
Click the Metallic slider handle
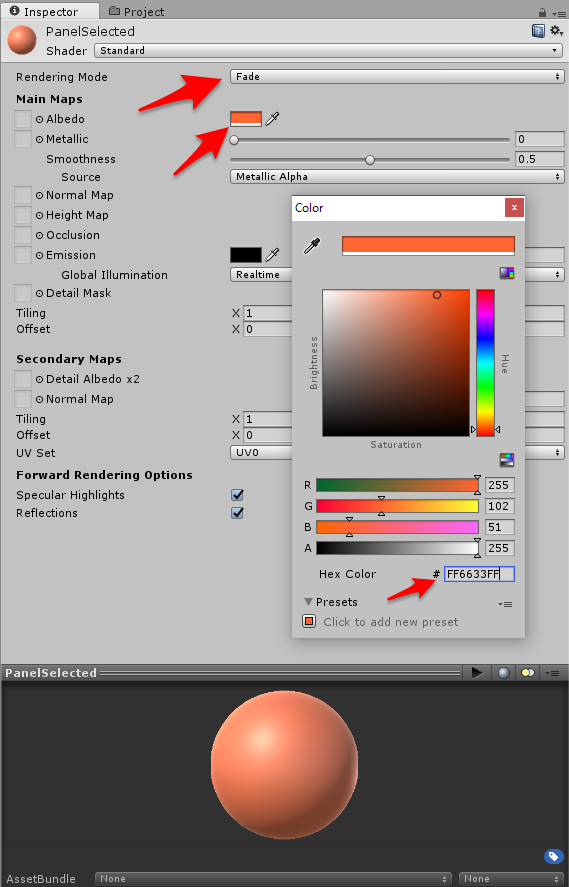click(x=234, y=140)
